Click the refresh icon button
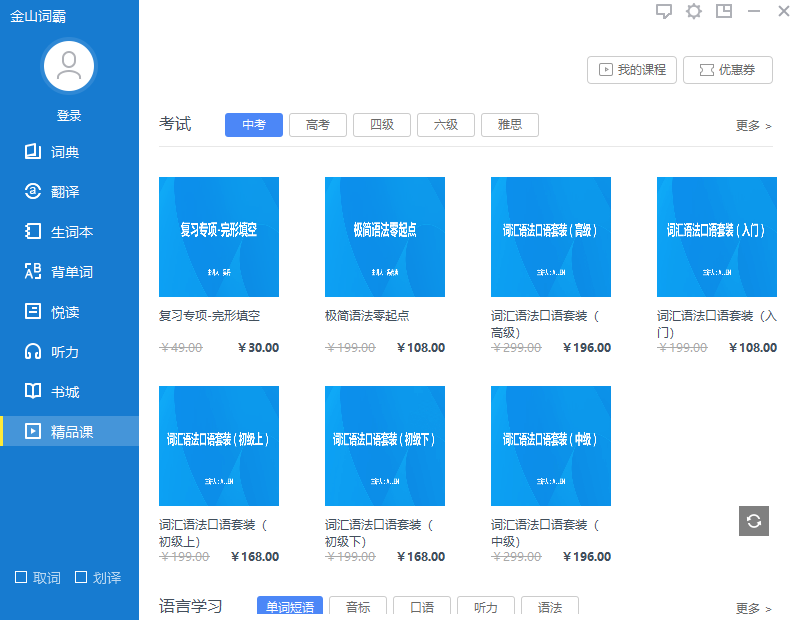Viewport: 793px width, 620px height. click(754, 521)
